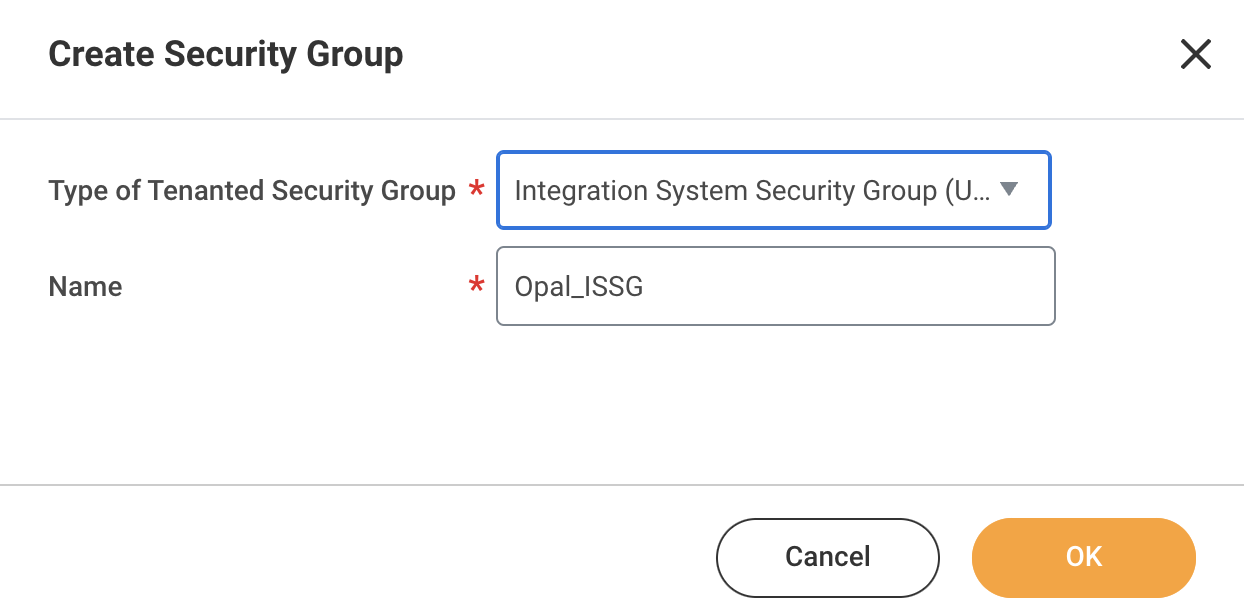Click the red asterisk beside the type dropdown
Screen dimensions: 1244x608
[x=476, y=189]
